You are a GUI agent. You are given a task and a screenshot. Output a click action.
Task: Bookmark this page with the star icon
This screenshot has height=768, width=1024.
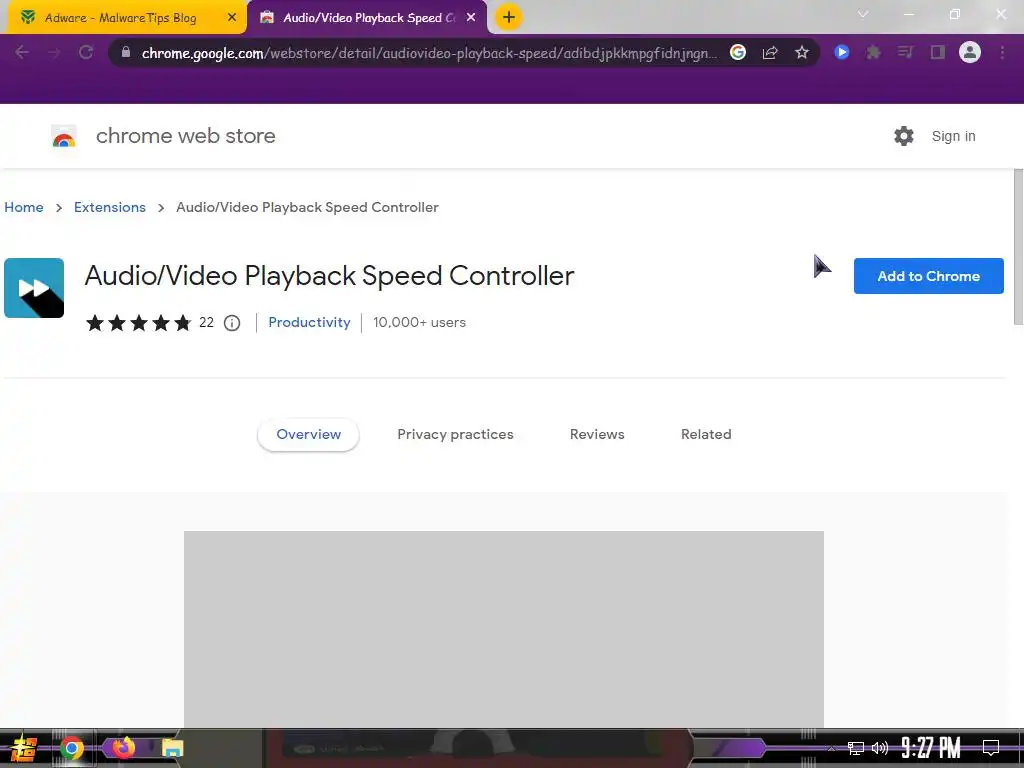tap(802, 52)
